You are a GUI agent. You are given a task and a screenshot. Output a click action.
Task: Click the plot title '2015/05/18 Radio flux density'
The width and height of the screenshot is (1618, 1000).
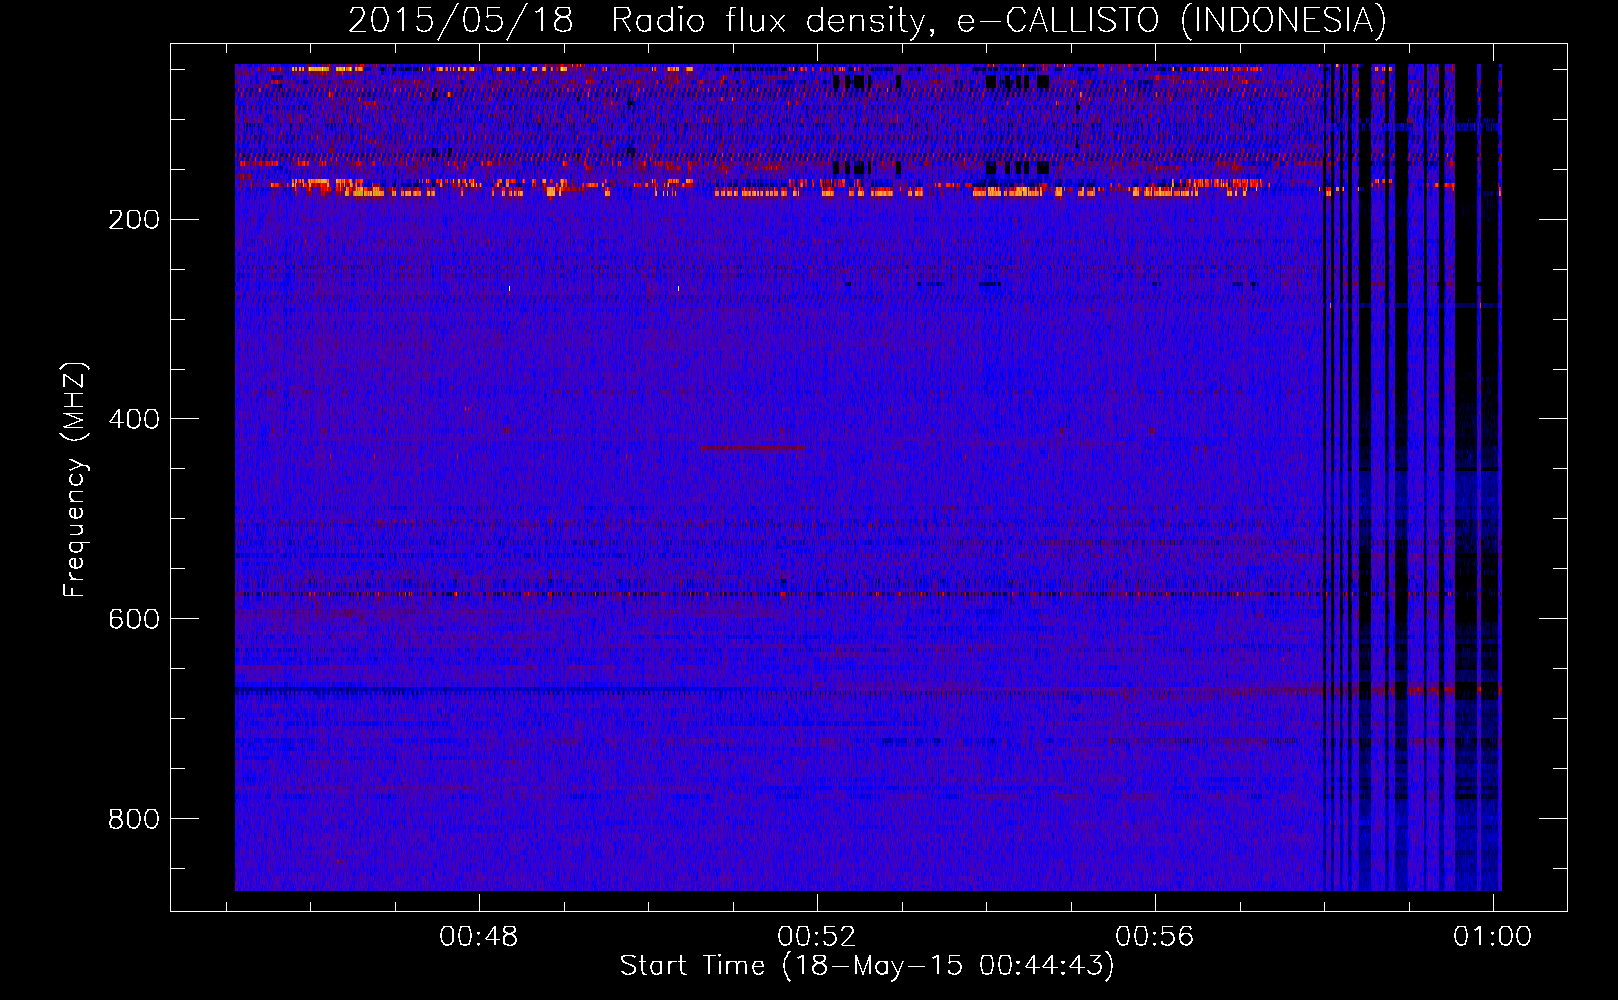(636, 20)
